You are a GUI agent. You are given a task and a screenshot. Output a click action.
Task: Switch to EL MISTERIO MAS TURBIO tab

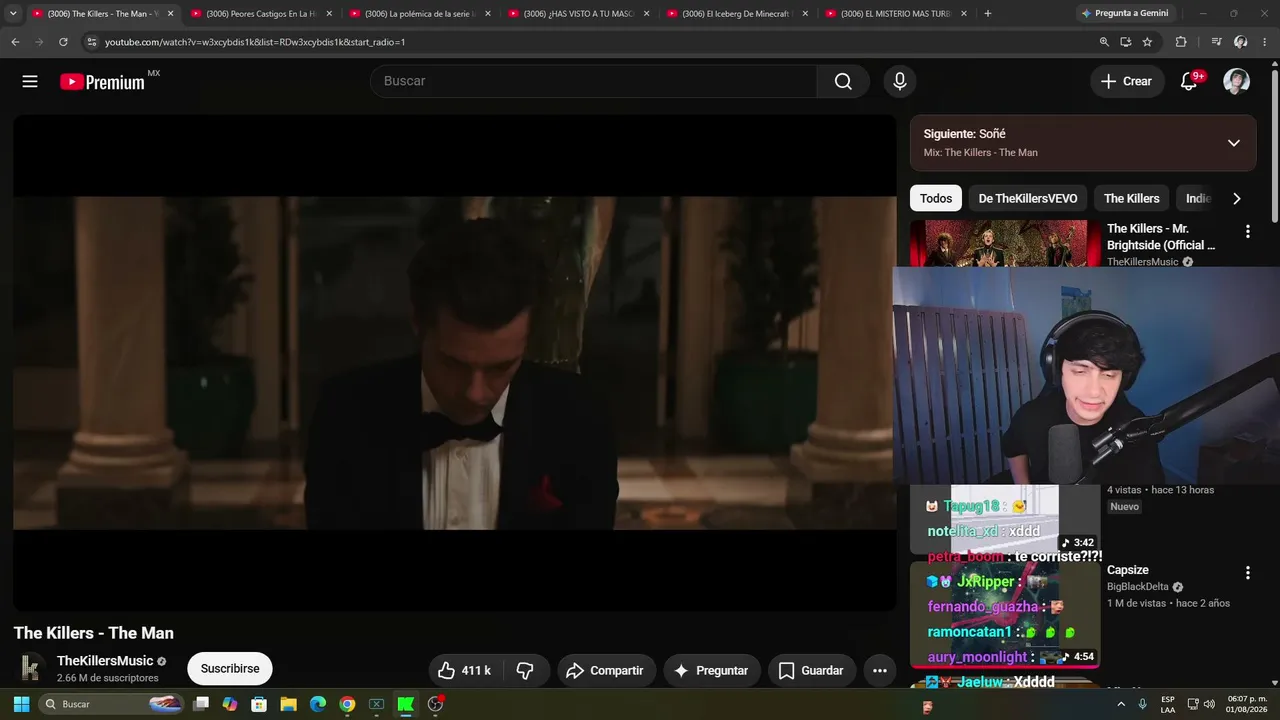point(894,14)
